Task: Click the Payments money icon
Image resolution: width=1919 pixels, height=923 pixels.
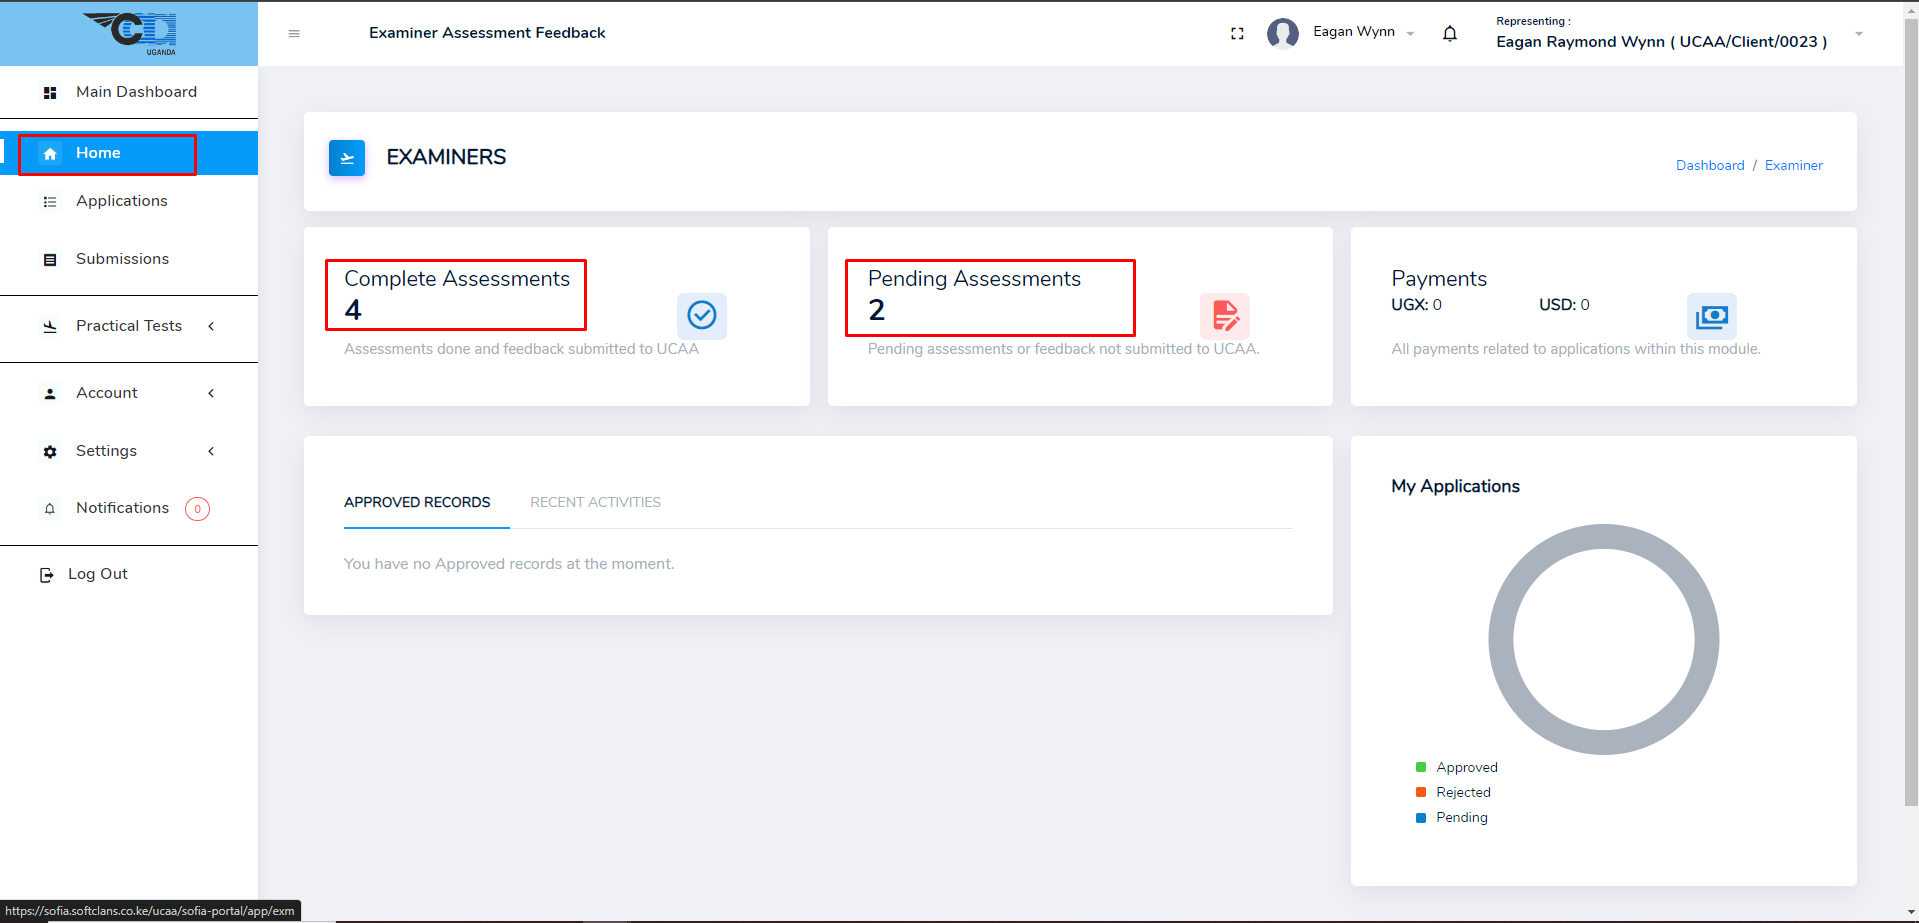Action: point(1711,317)
